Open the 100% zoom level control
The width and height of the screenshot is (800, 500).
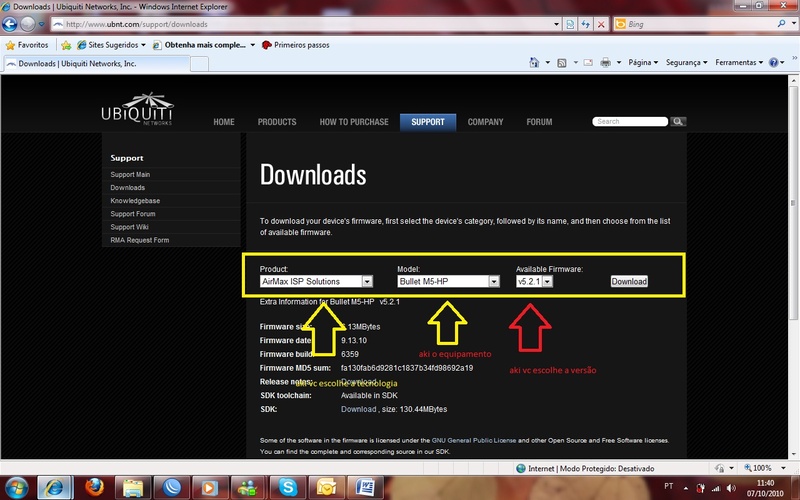pyautogui.click(x=765, y=468)
